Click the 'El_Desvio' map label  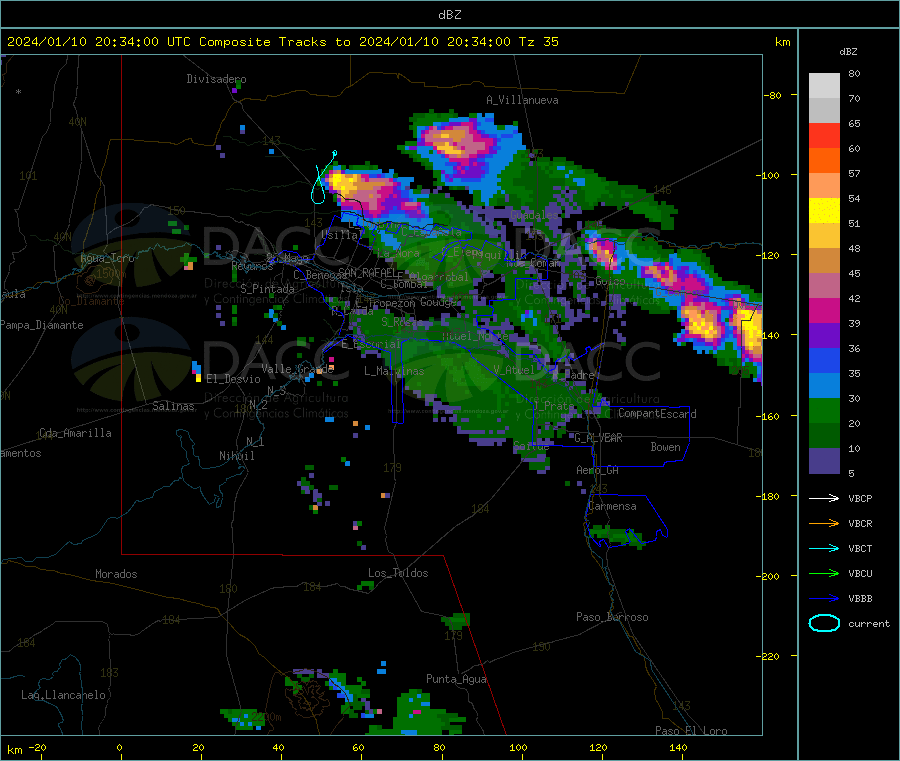click(x=233, y=379)
